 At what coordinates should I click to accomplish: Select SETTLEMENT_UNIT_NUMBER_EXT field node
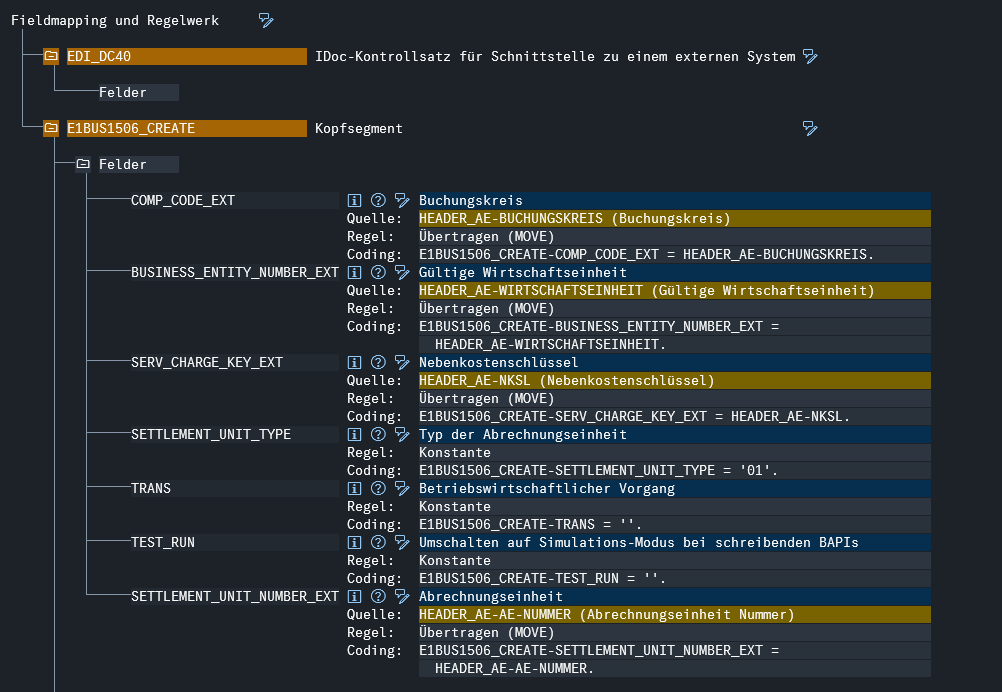tap(235, 597)
